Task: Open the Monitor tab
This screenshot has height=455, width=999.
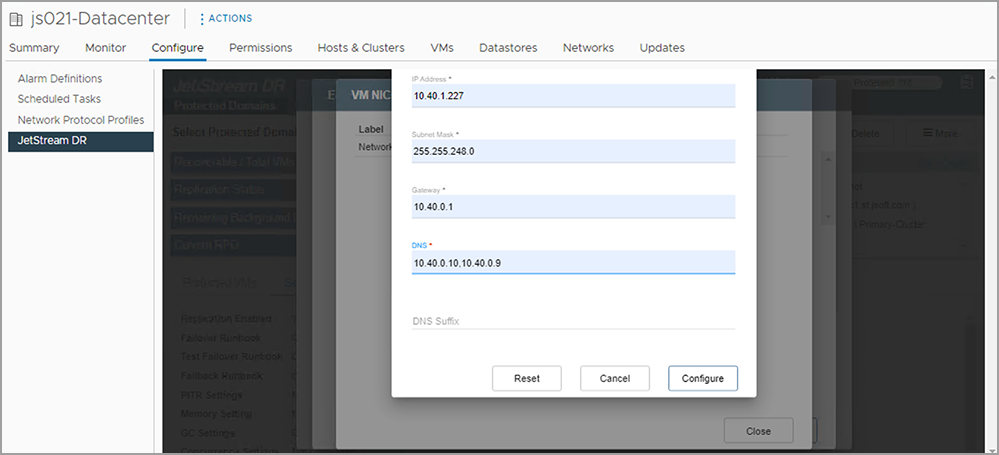Action: (x=105, y=47)
